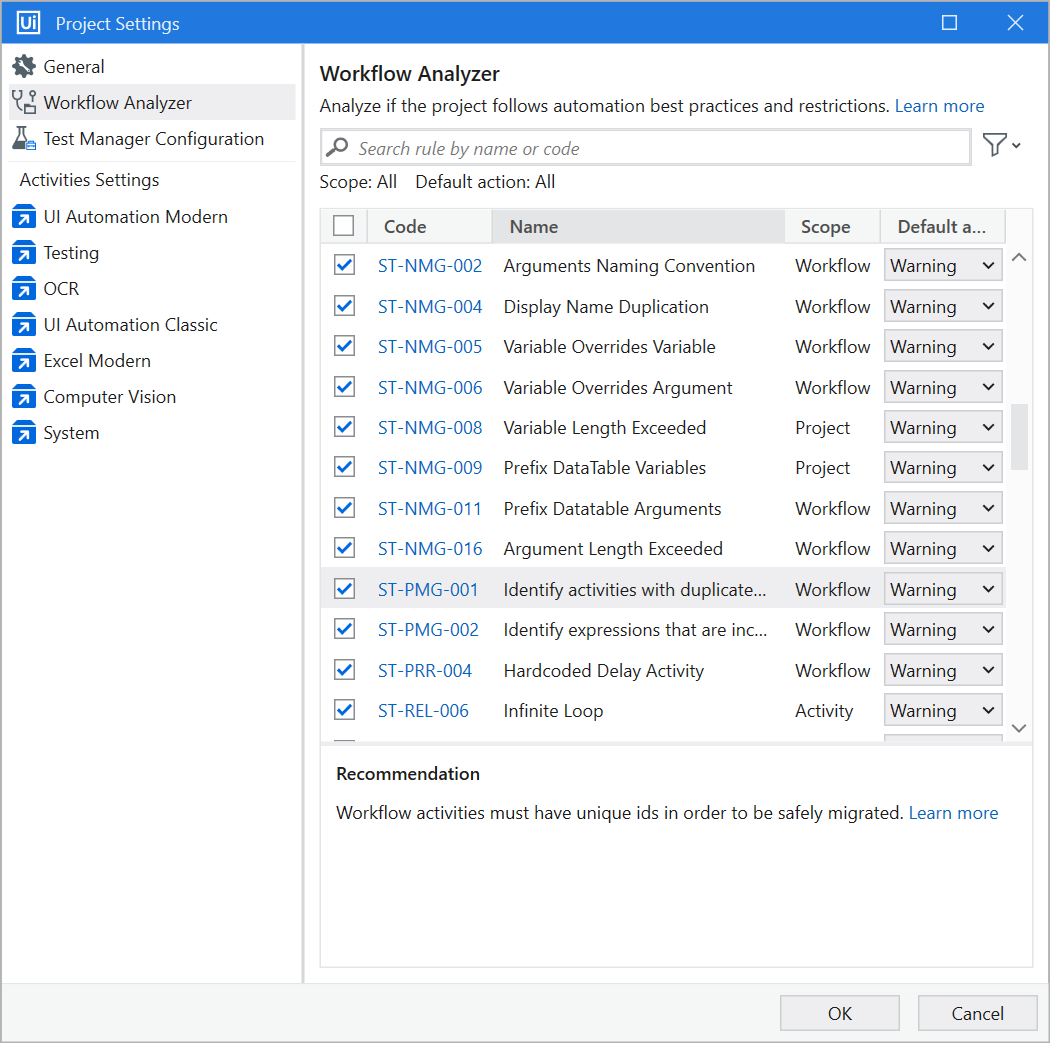Click the rules list vertical scrollbar thumb
Viewport: 1050px width, 1043px height.
pos(1019,436)
